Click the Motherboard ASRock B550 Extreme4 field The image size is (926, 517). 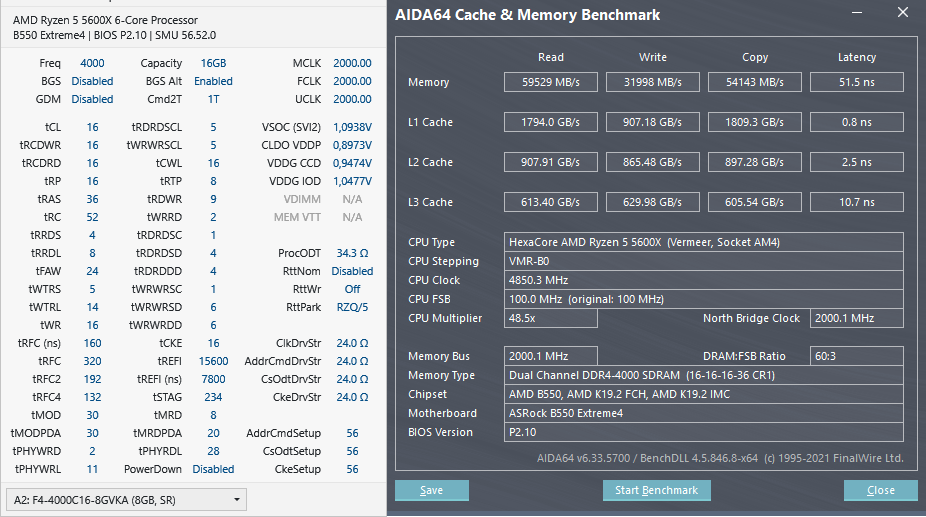tap(704, 413)
